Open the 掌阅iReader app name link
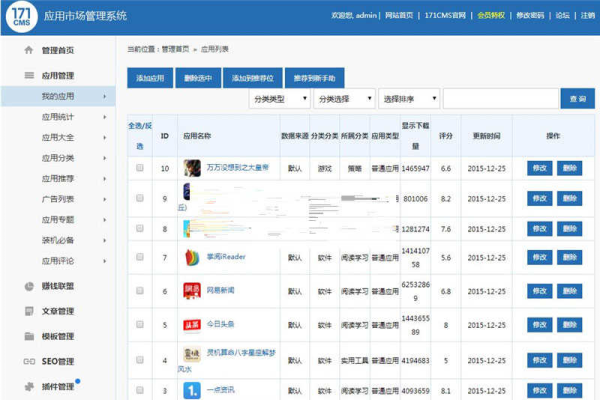The height and width of the screenshot is (400, 600). pos(226,256)
